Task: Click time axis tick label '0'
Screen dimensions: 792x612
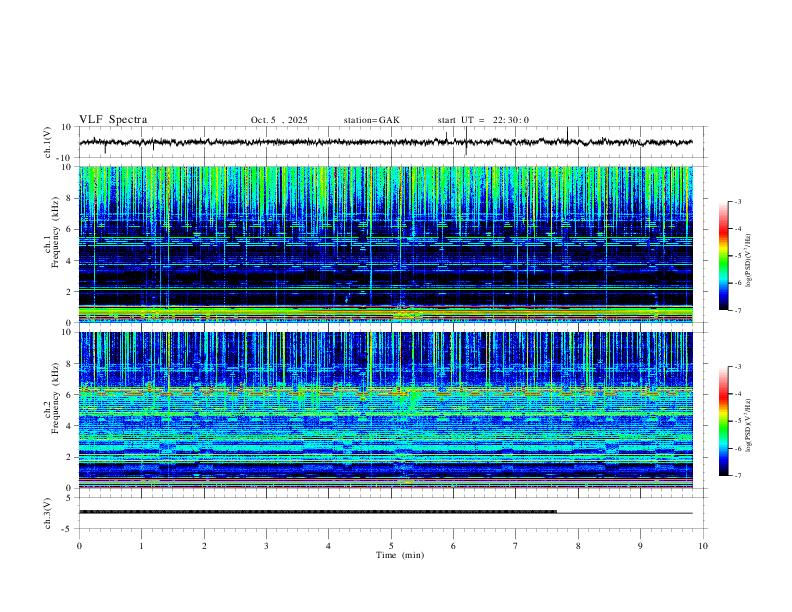Action: pyautogui.click(x=79, y=546)
